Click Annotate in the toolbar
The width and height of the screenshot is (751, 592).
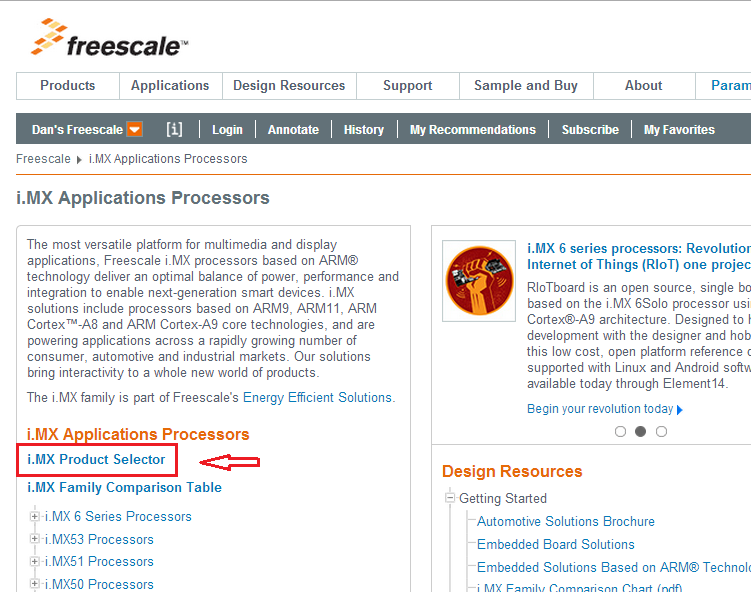click(293, 130)
